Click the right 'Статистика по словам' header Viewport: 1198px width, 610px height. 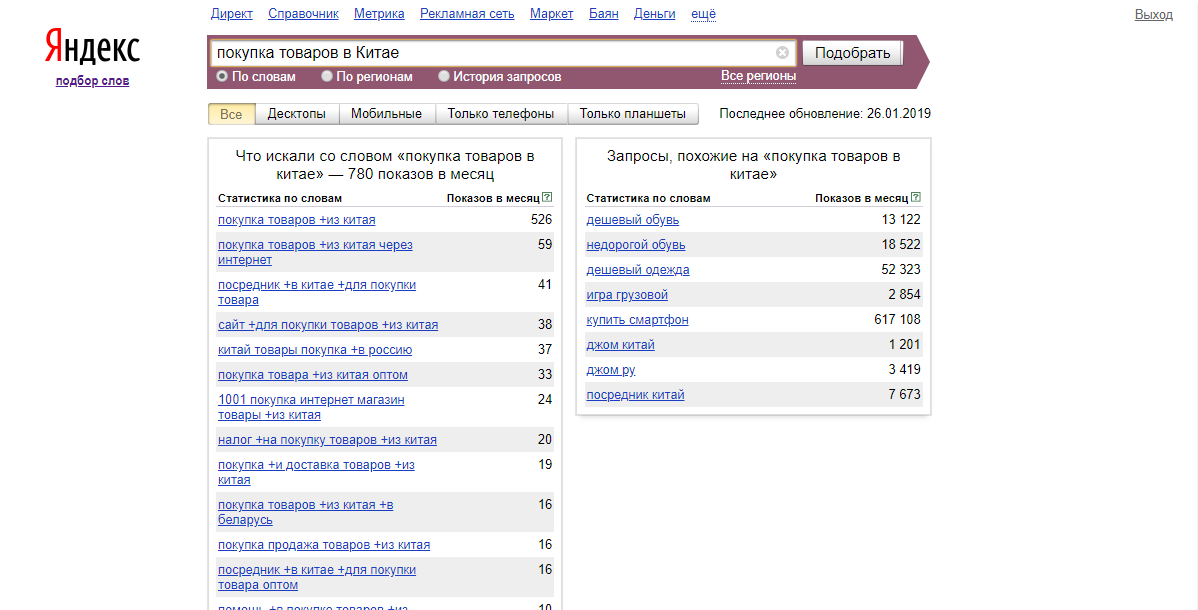click(x=648, y=198)
